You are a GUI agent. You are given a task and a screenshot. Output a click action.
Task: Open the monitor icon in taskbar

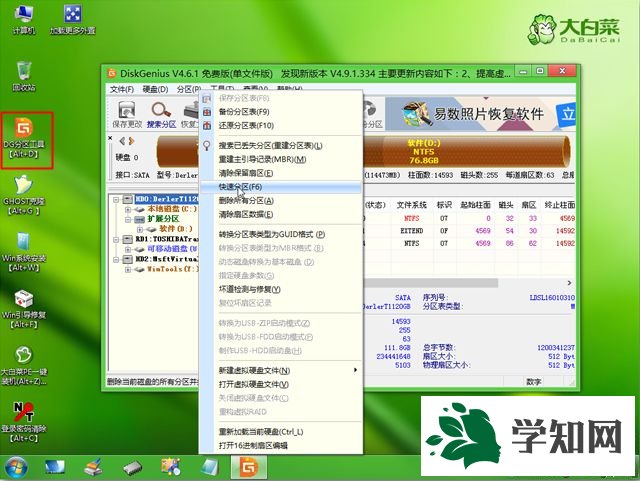55,468
